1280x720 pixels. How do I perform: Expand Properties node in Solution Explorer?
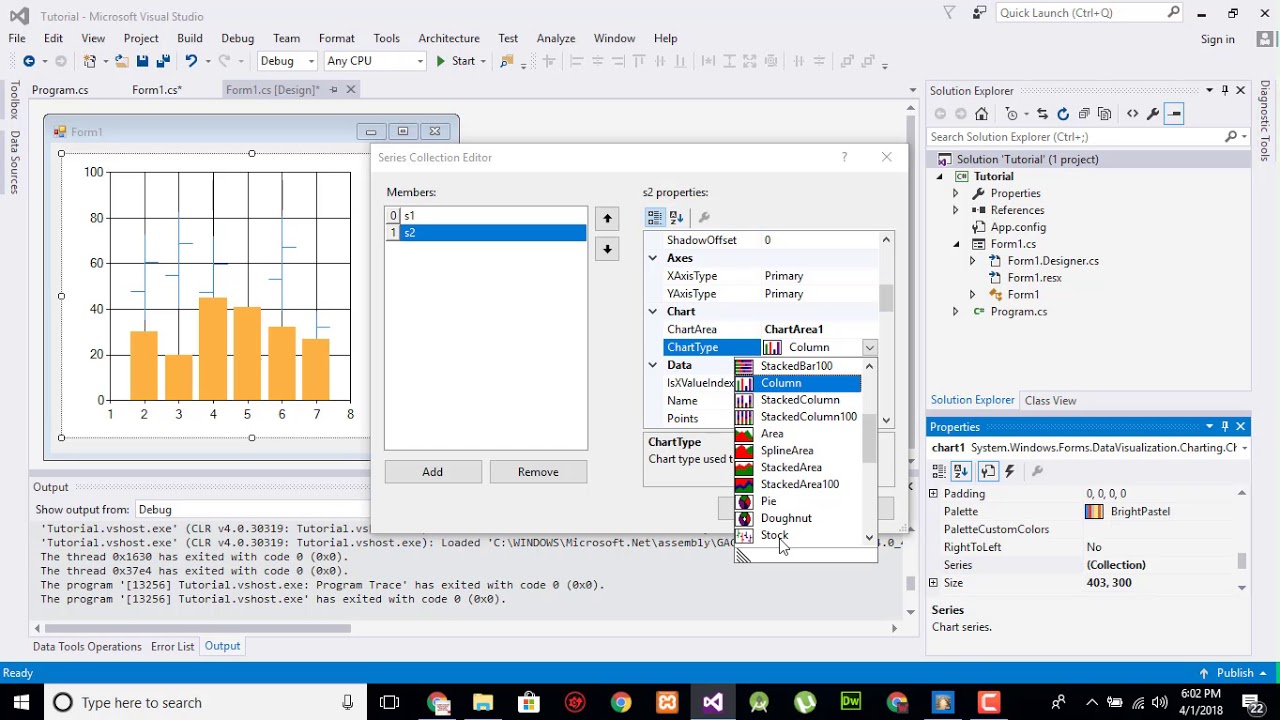coord(955,193)
